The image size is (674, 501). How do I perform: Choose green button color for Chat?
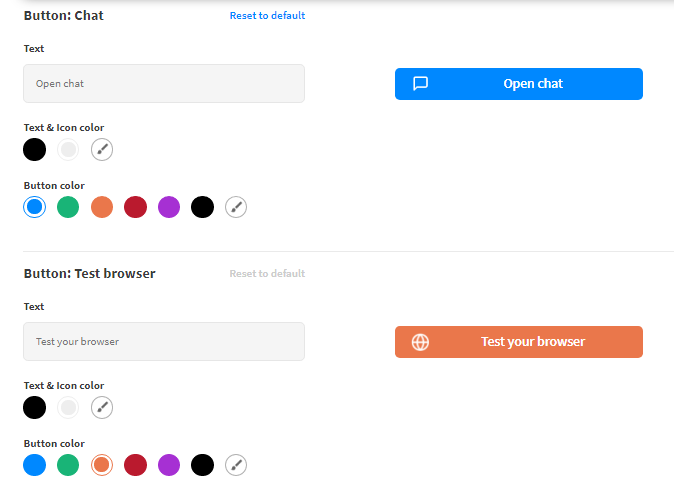pos(68,207)
